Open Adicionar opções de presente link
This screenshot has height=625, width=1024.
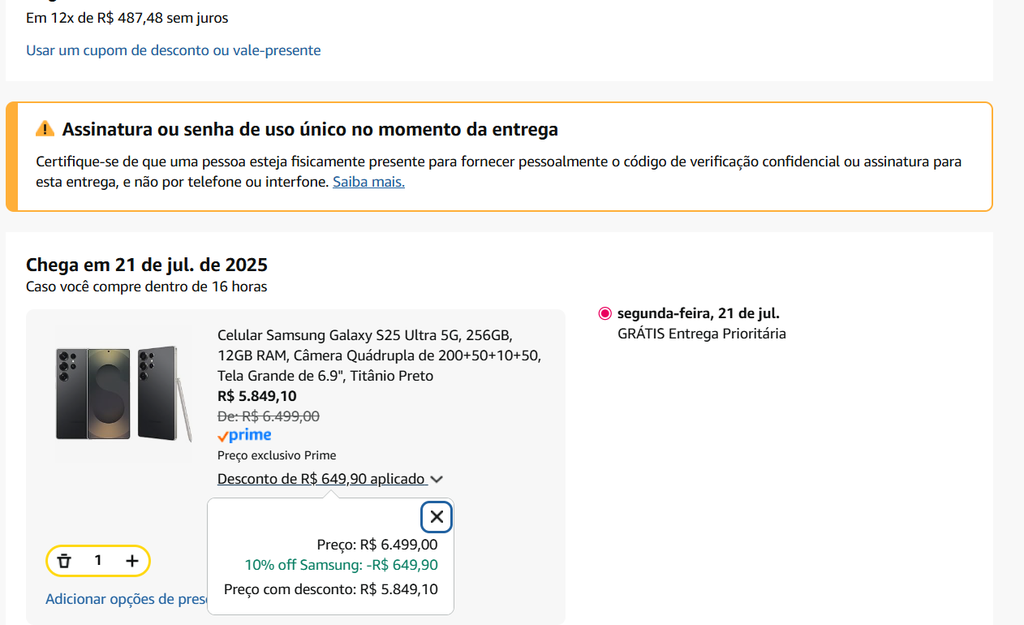125,599
